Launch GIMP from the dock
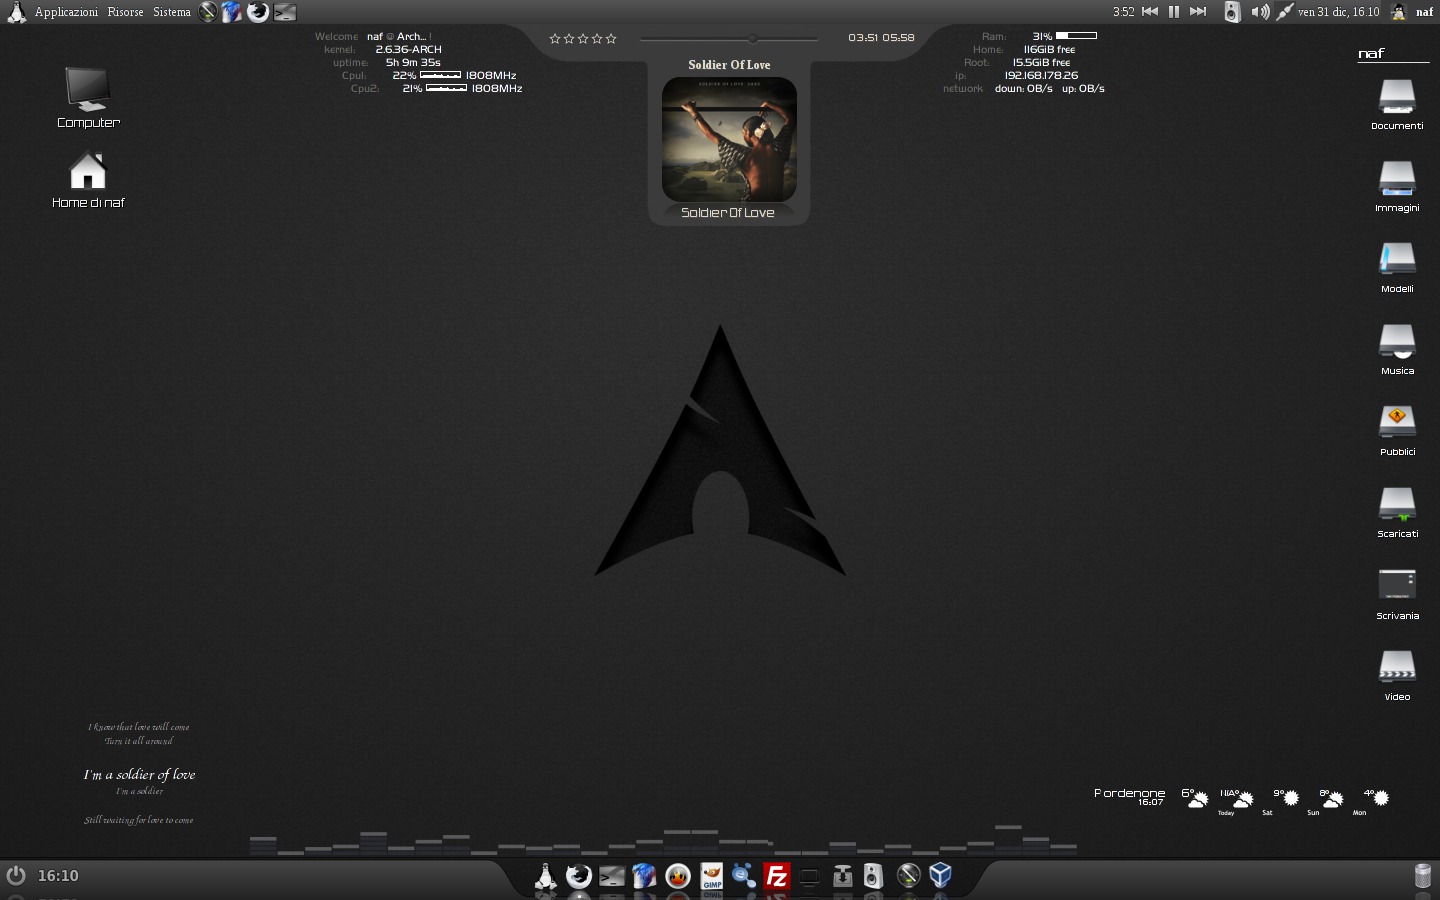This screenshot has height=900, width=1440. (711, 876)
